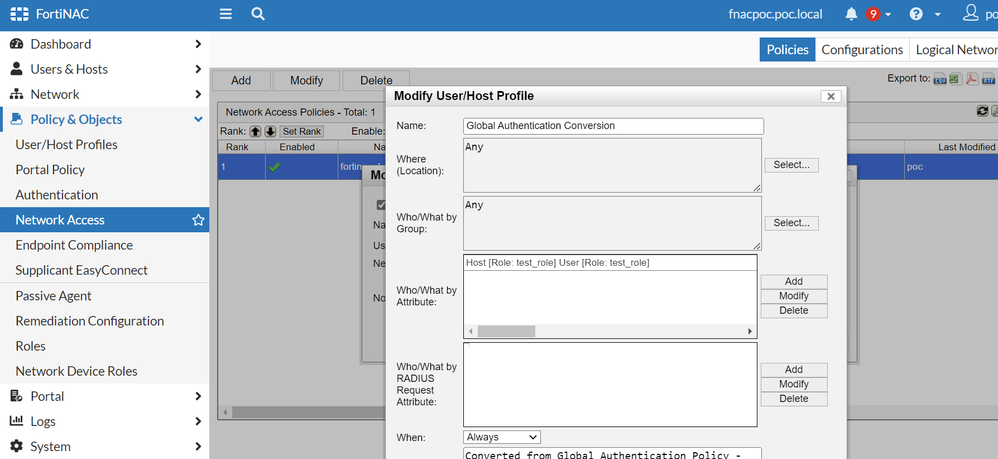Open Passive Agent in the sidebar
The image size is (998, 459).
tap(53, 296)
